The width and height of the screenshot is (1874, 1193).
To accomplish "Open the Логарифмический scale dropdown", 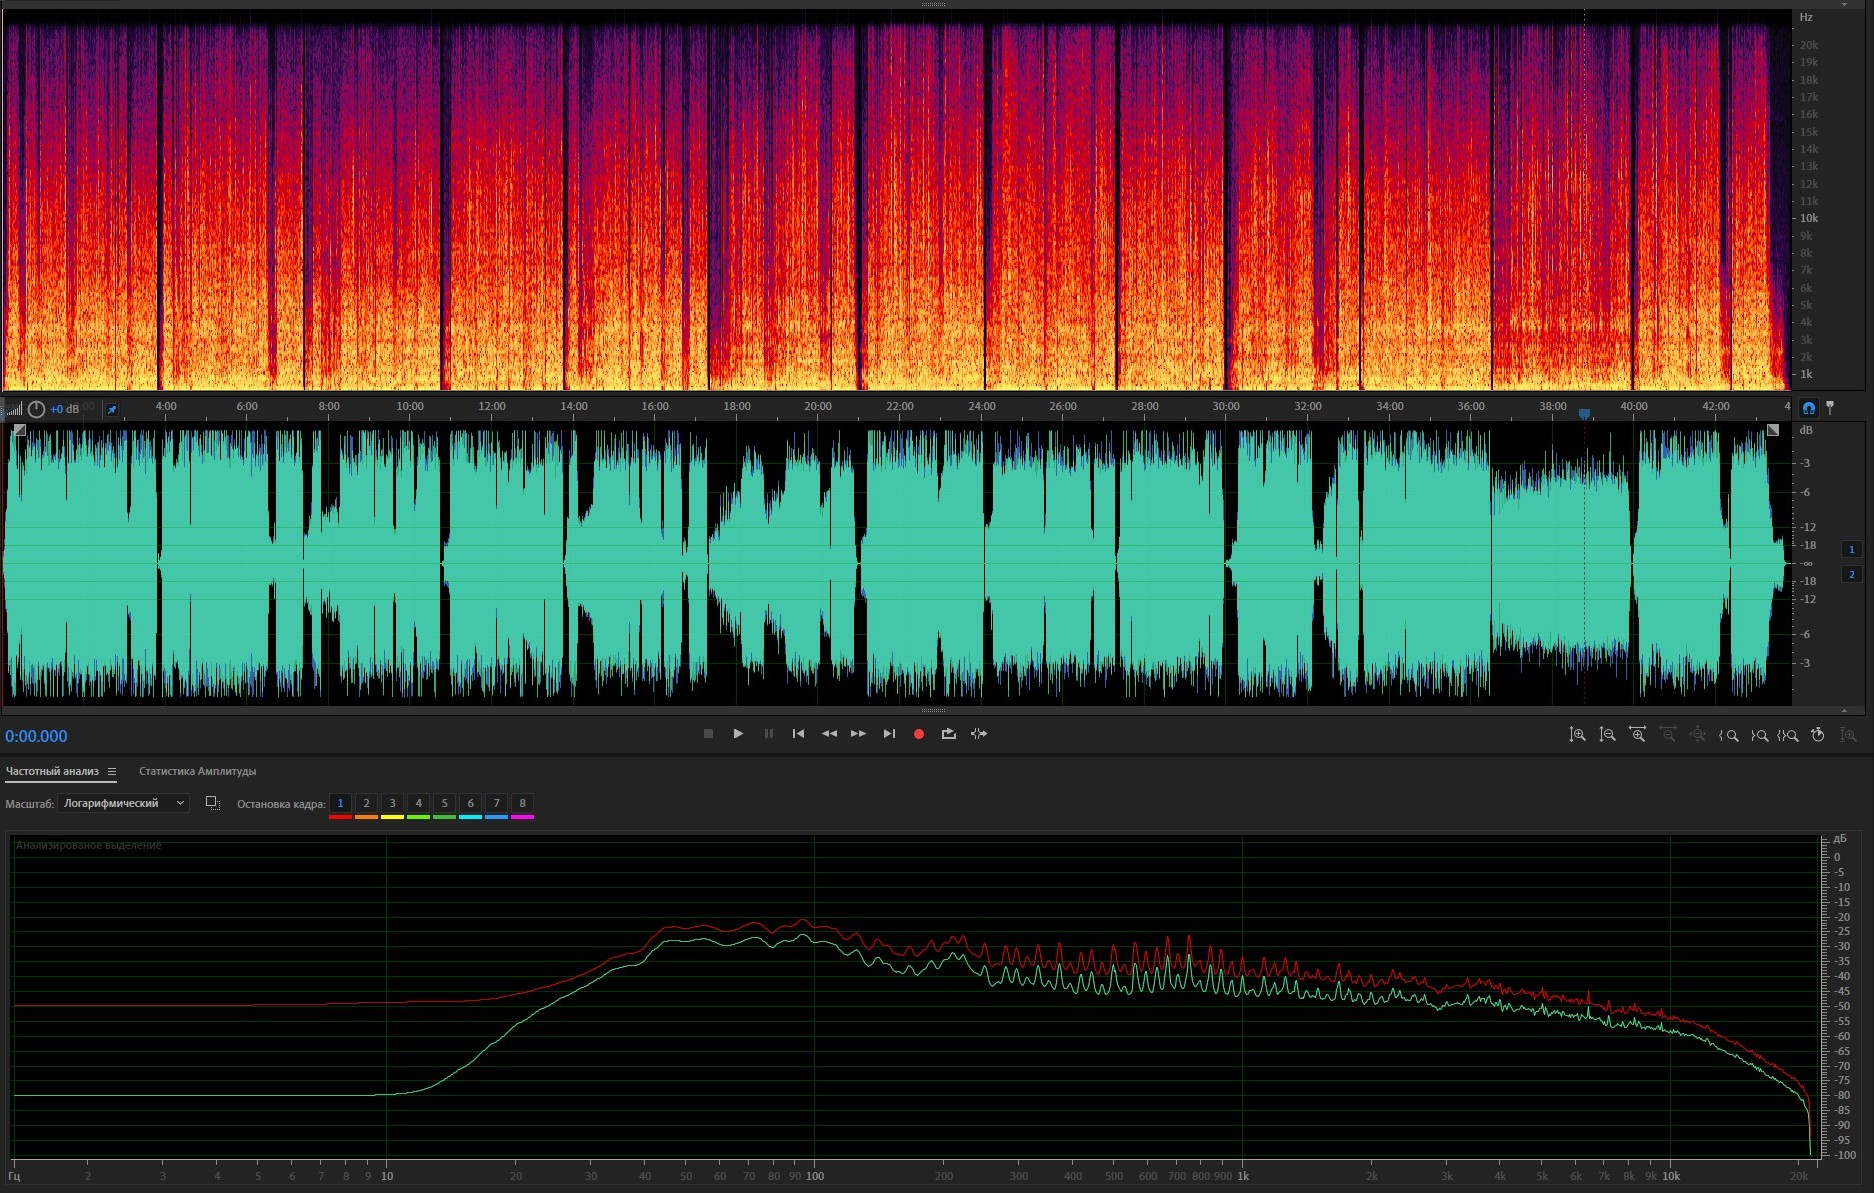I will [124, 803].
